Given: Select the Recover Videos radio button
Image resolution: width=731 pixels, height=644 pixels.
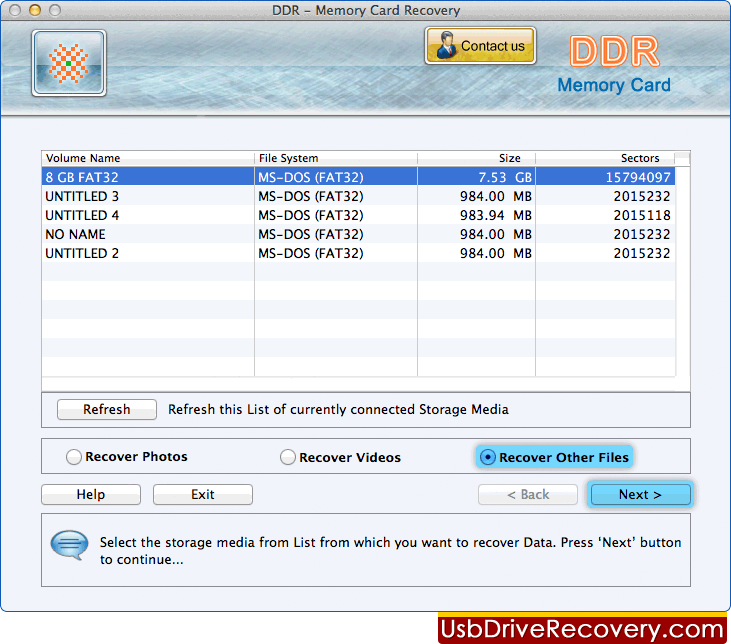Looking at the screenshot, I should 288,457.
